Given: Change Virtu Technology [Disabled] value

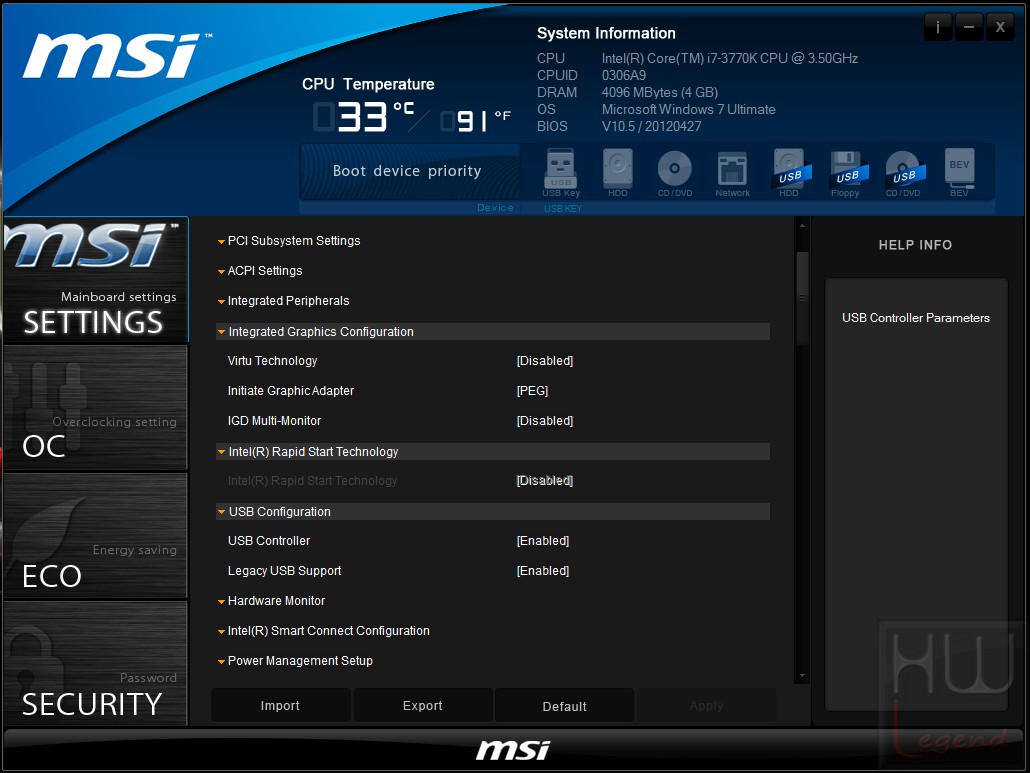Looking at the screenshot, I should click(x=545, y=361).
